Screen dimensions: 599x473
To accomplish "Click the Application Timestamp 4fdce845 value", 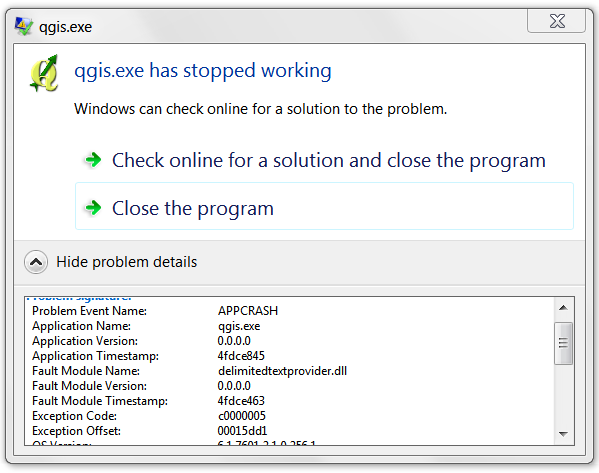I will [241, 356].
